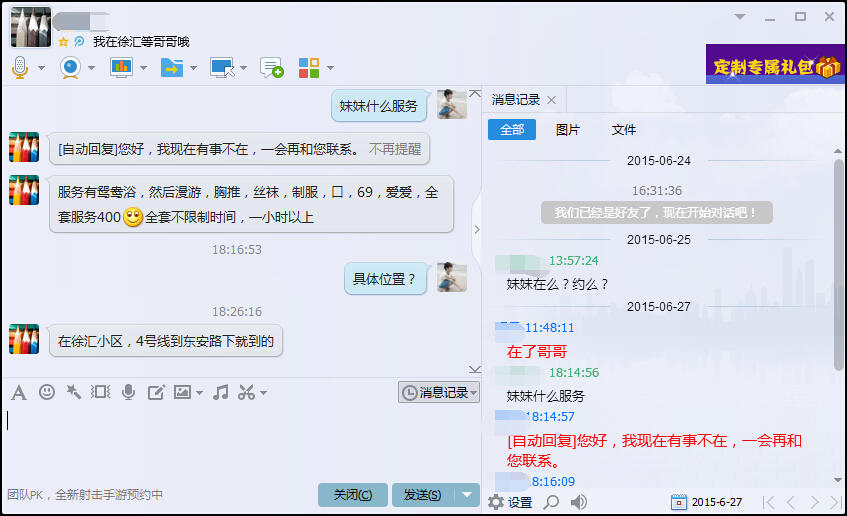Close the 消息记录 tab
The height and width of the screenshot is (516, 847).
[552, 100]
